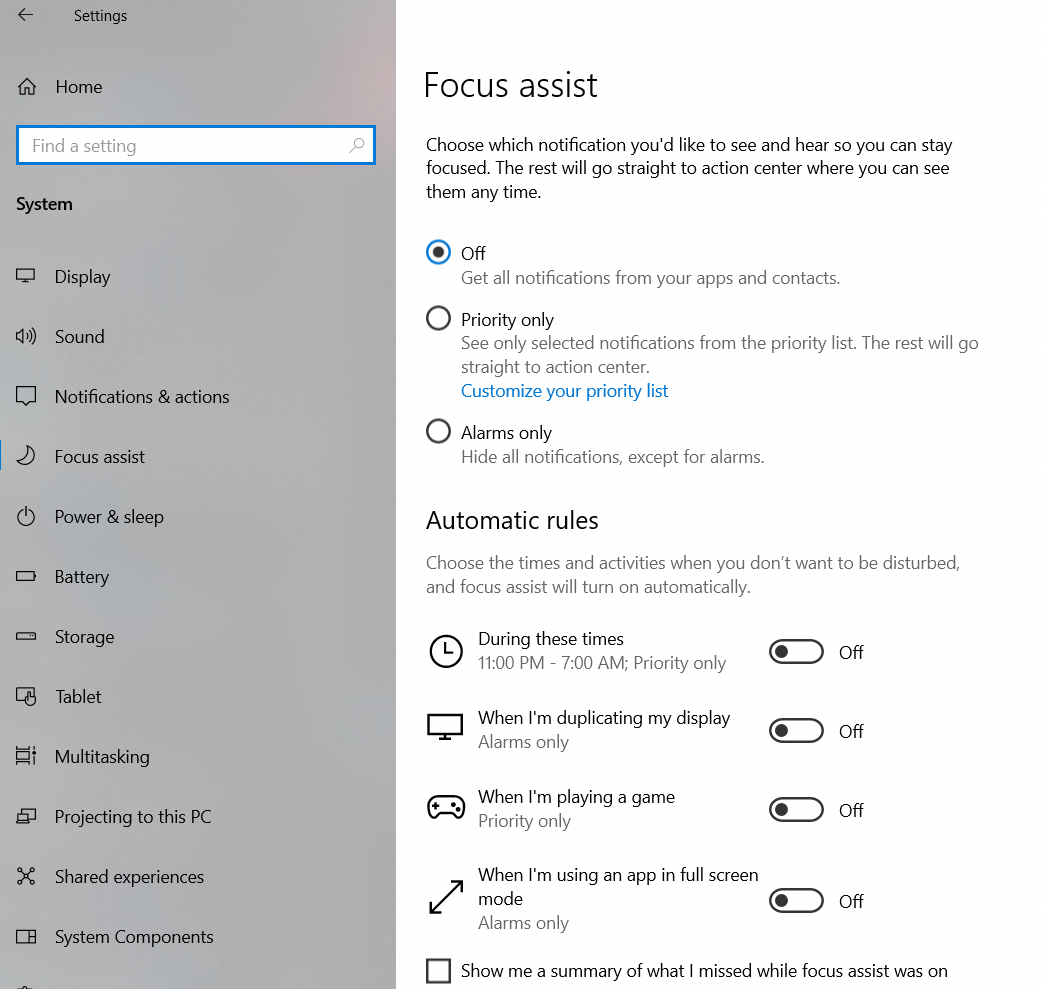Select the Off radio button
The image size is (1044, 989).
point(438,253)
